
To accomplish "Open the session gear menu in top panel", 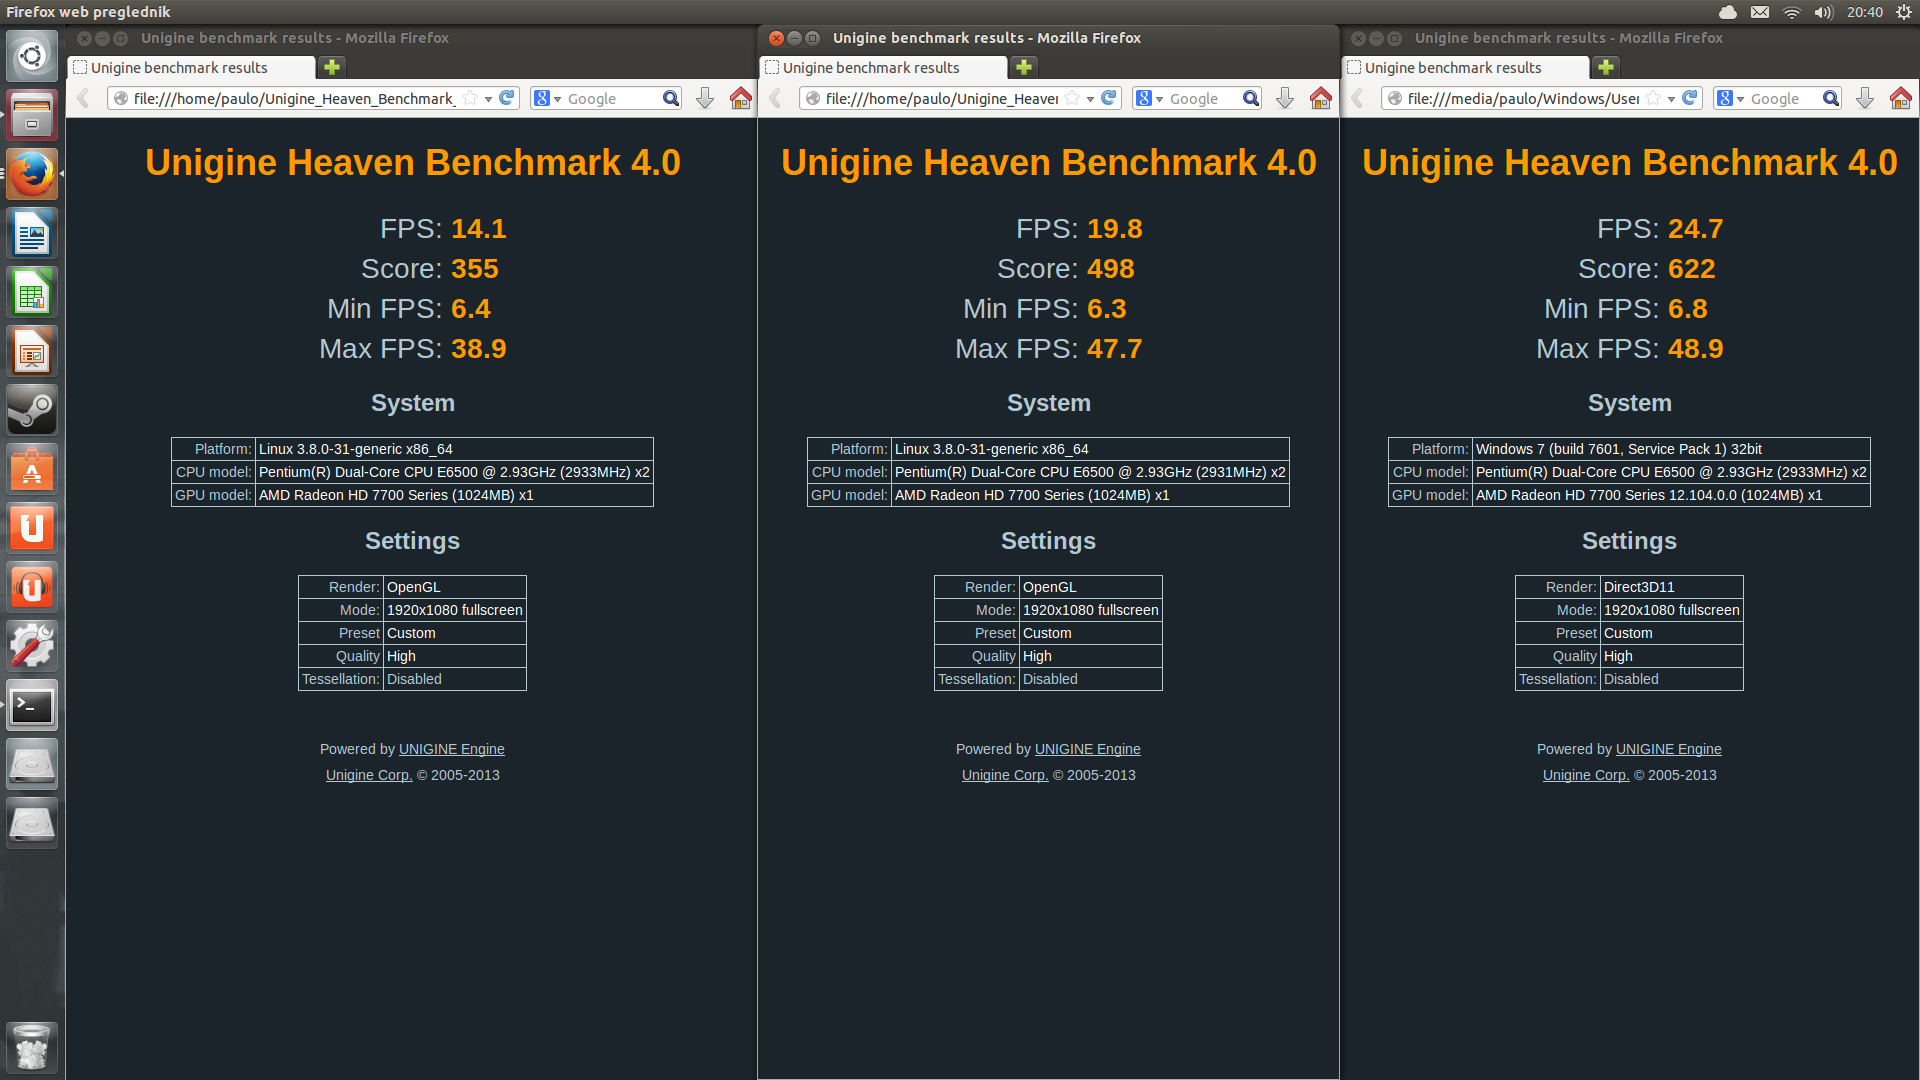I will click(x=1903, y=12).
